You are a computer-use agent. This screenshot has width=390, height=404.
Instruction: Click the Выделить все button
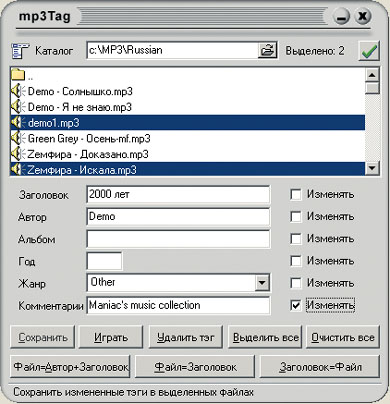(265, 337)
